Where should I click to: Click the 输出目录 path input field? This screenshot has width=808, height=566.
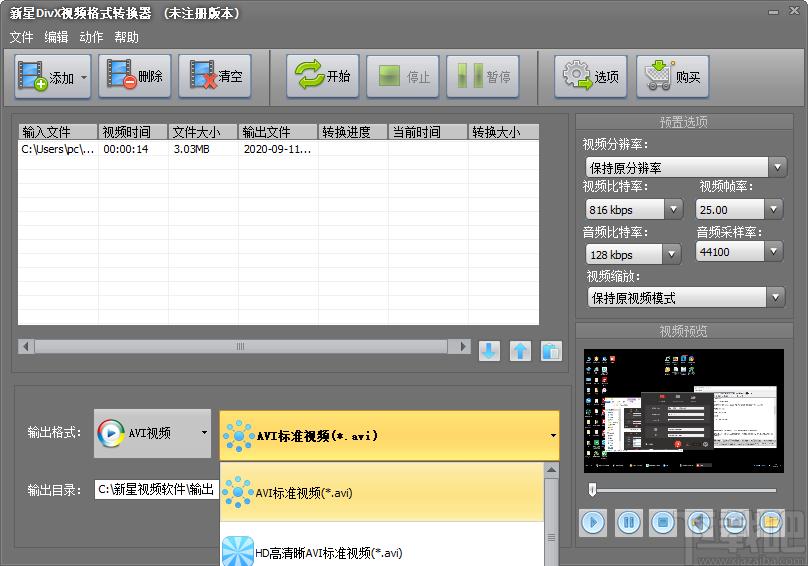pyautogui.click(x=157, y=489)
